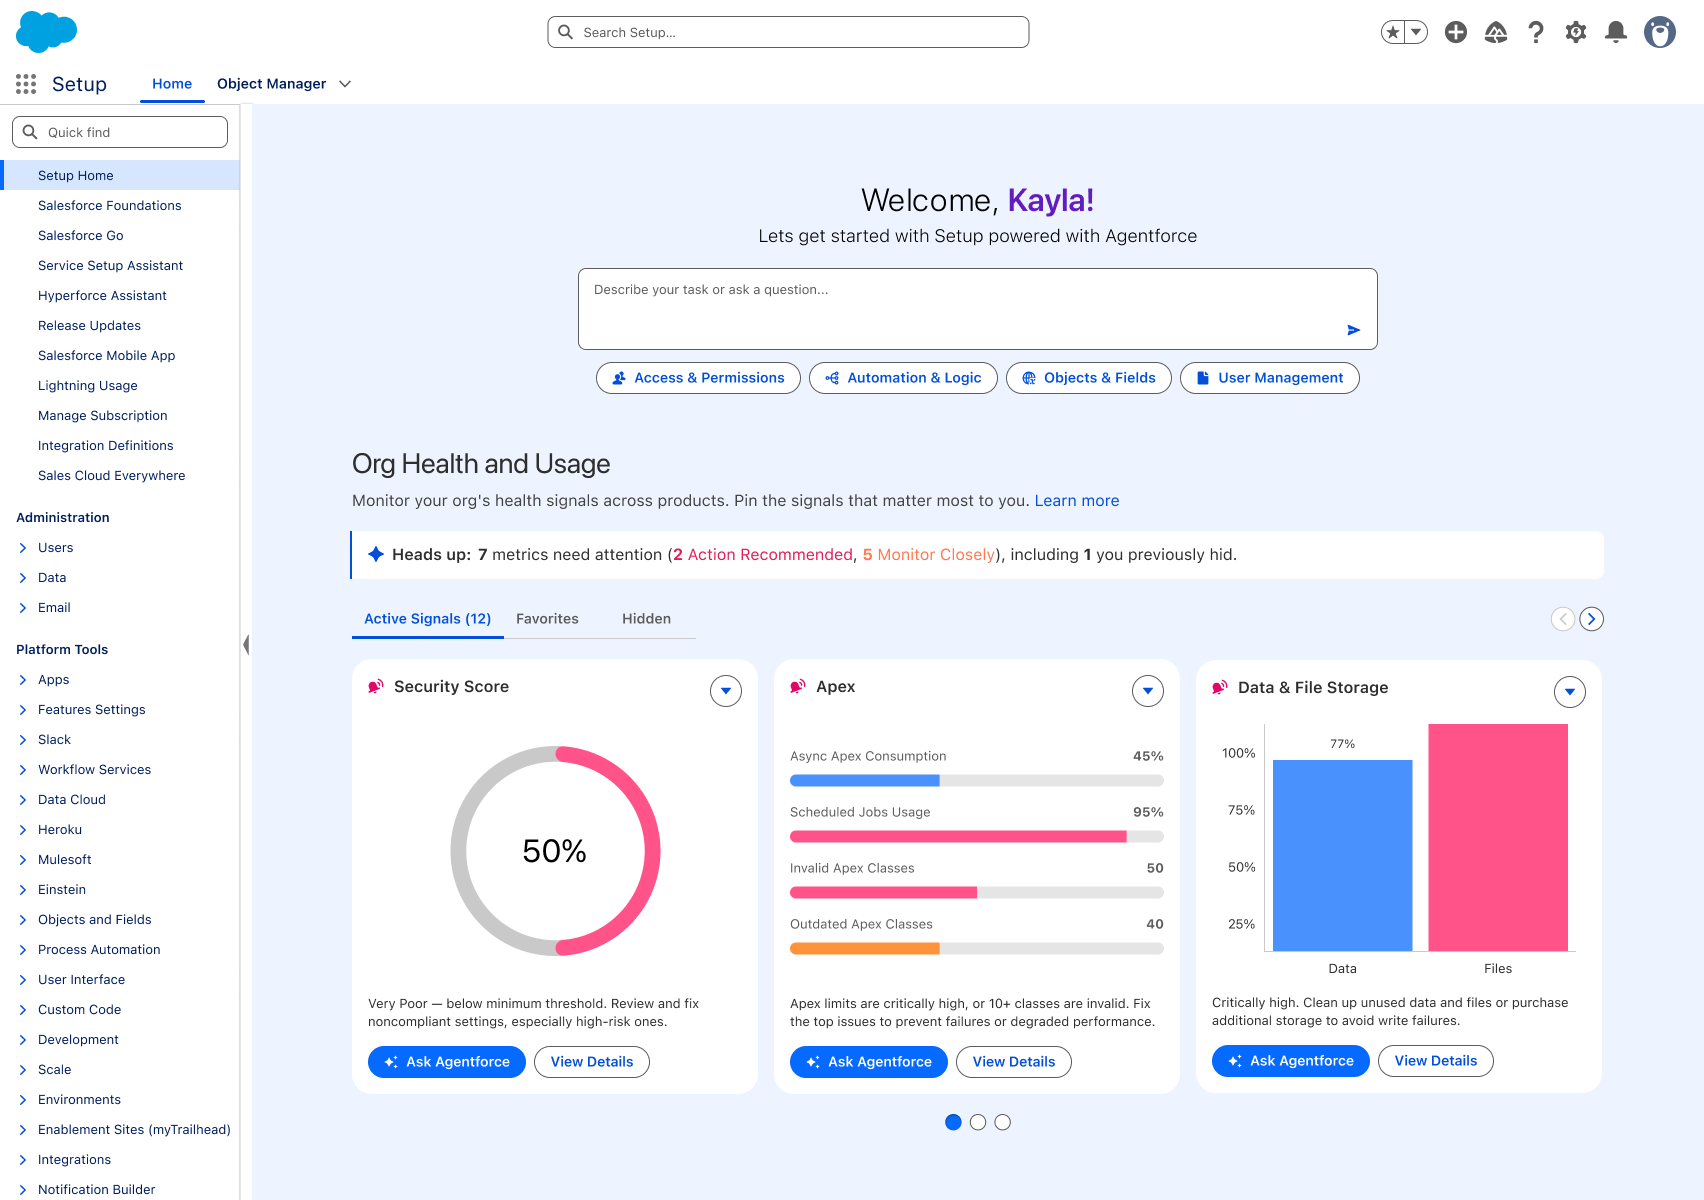Open the Trailhead guidance icon
This screenshot has width=1704, height=1200.
(x=1496, y=32)
